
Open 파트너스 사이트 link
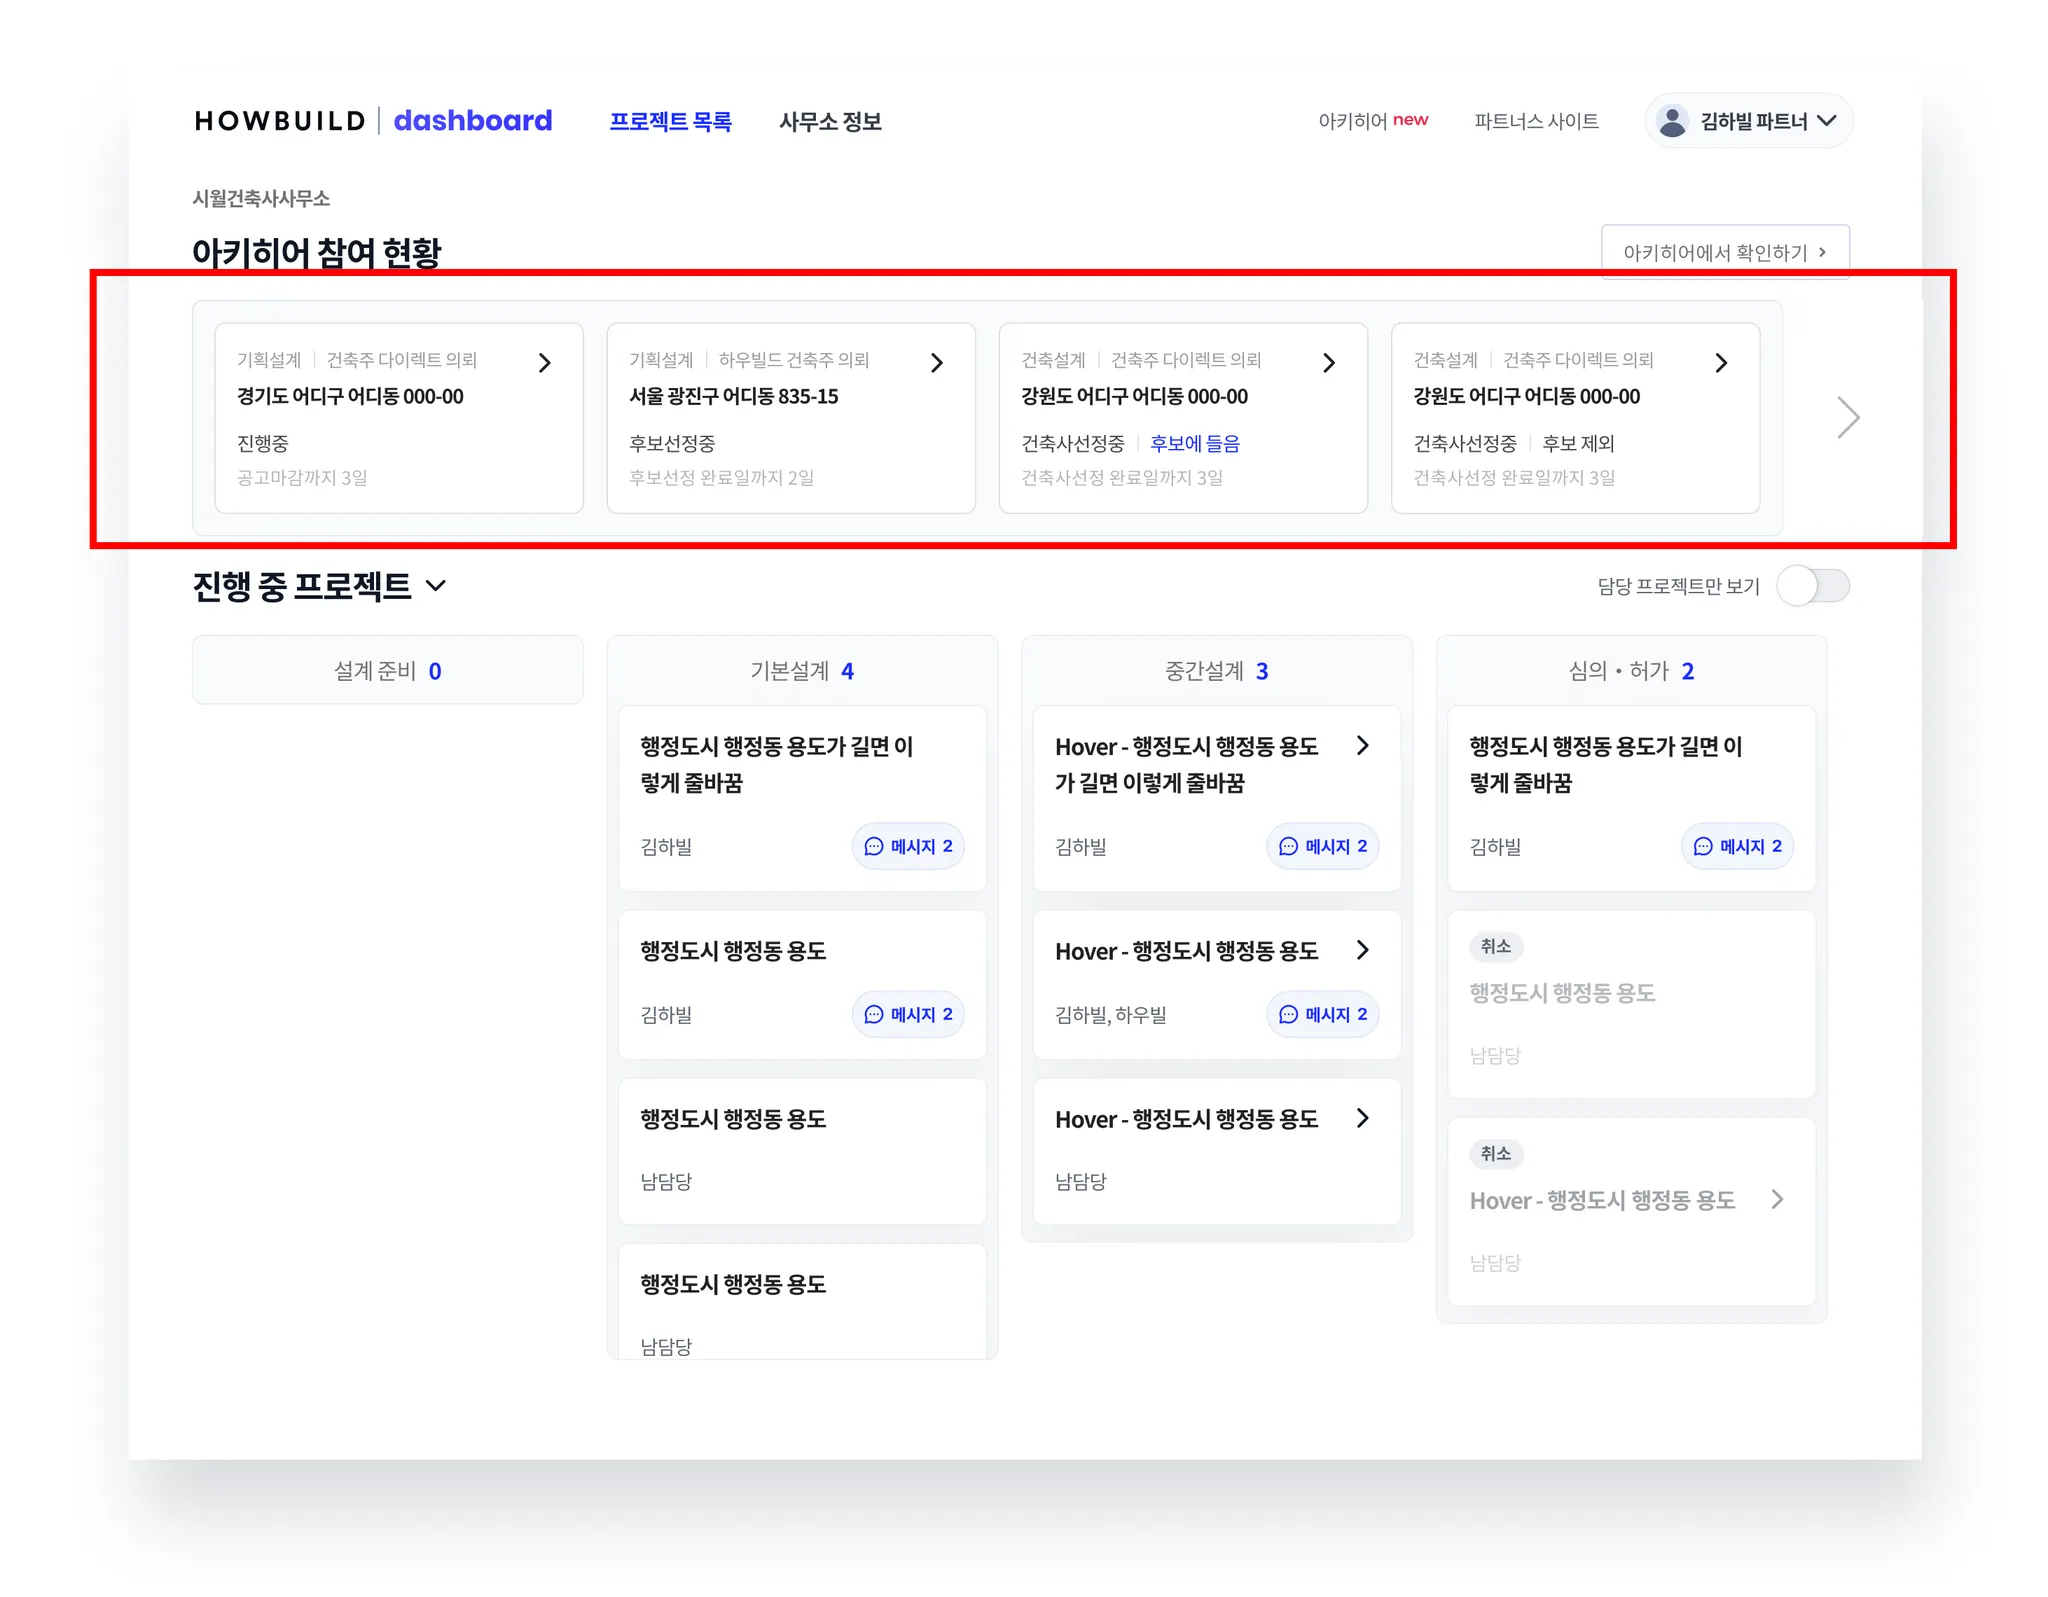(1536, 121)
